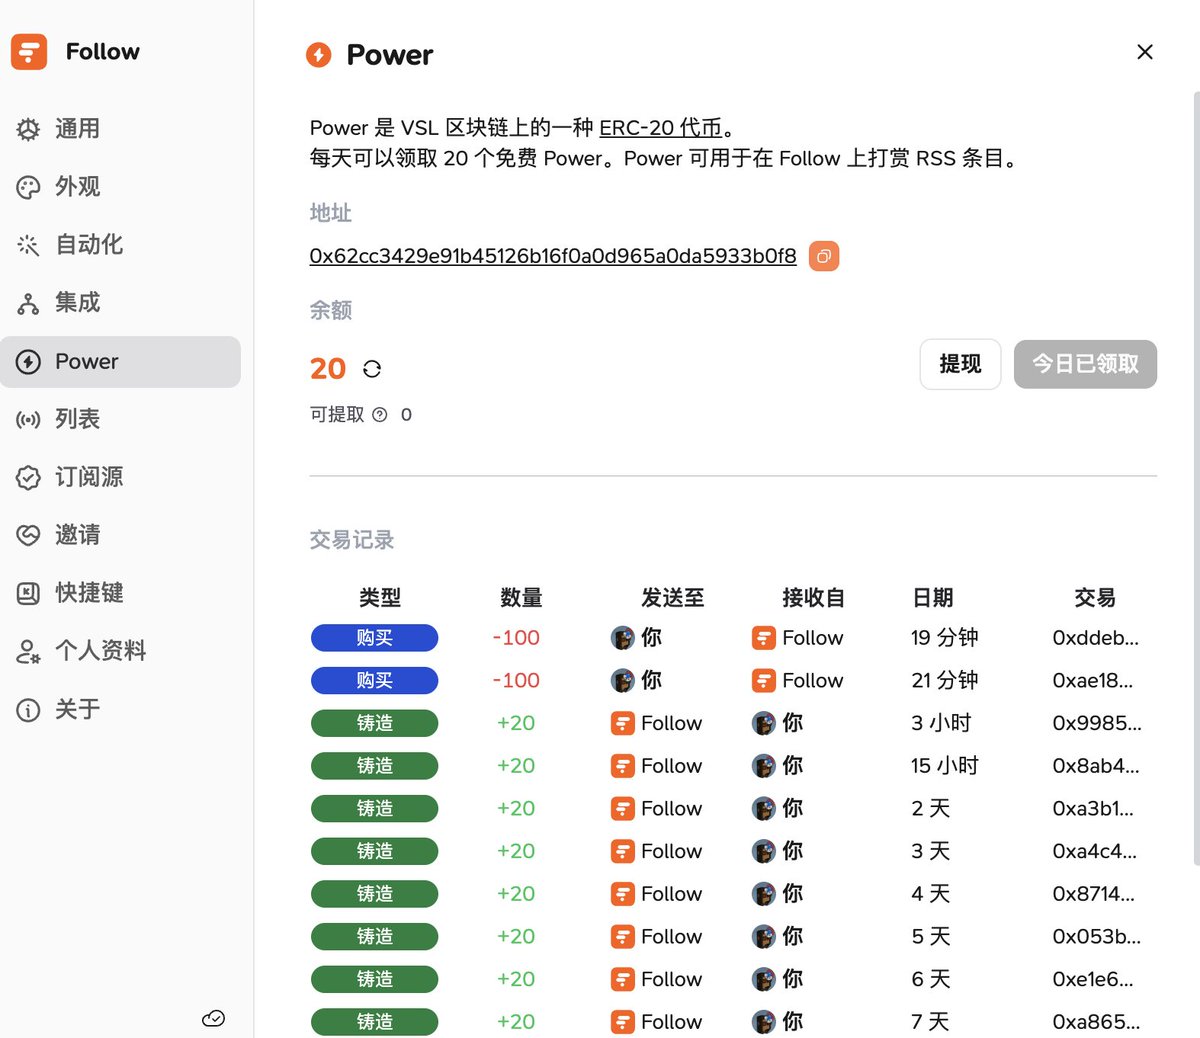This screenshot has width=1200, height=1038.
Task: Open transaction 0x8714...
Action: coord(1093,894)
